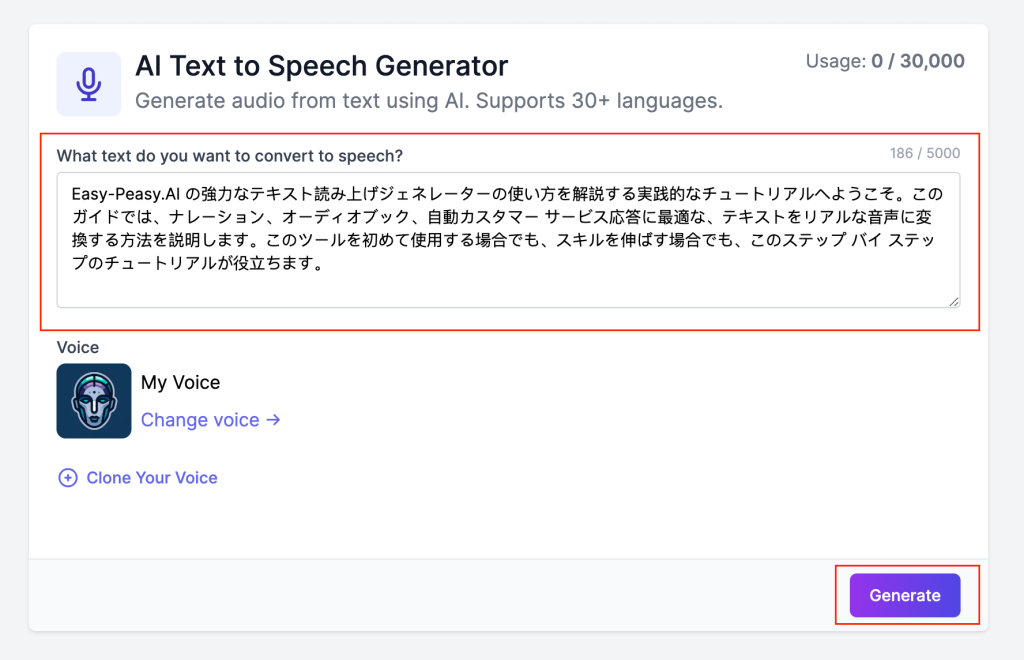Click the microphone icon beside the title
Screen dimensions: 1024x660
(x=89, y=84)
